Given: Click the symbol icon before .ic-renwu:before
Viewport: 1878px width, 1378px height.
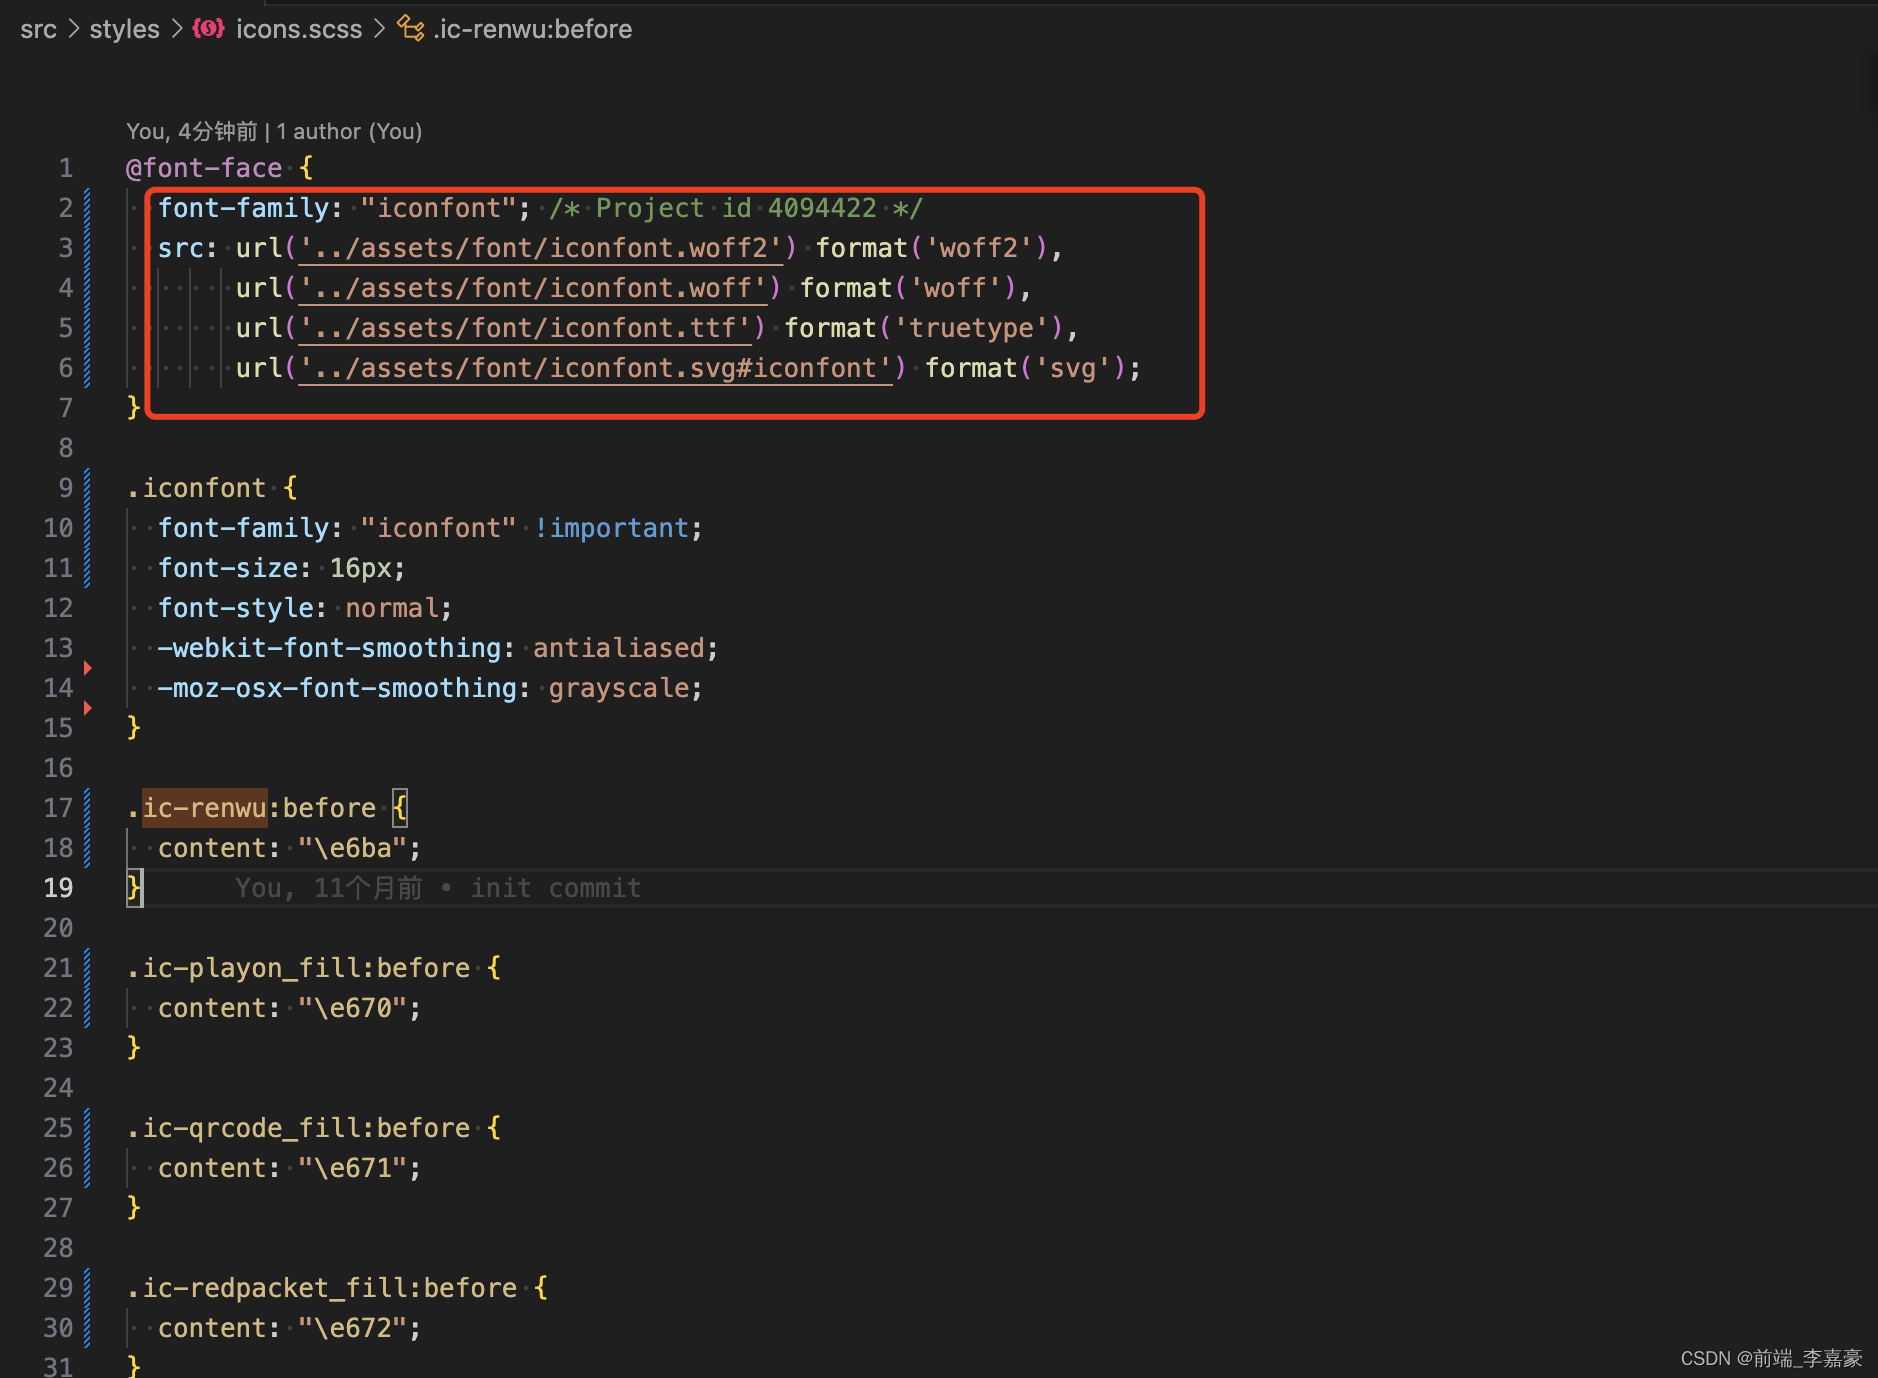Looking at the screenshot, I should 410,28.
